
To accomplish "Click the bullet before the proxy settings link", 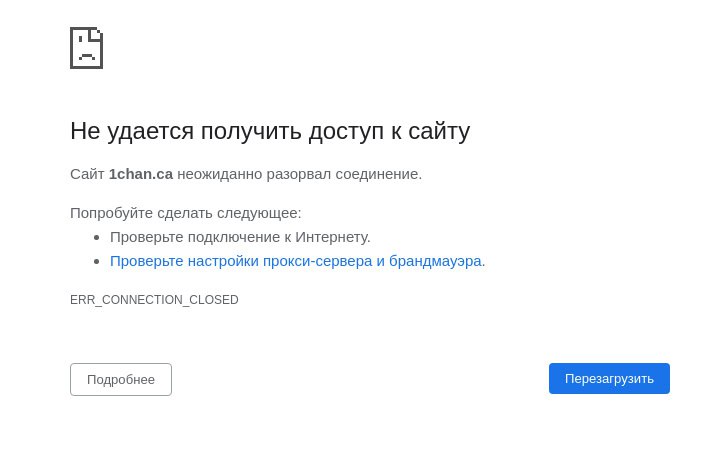I will (x=96, y=262).
